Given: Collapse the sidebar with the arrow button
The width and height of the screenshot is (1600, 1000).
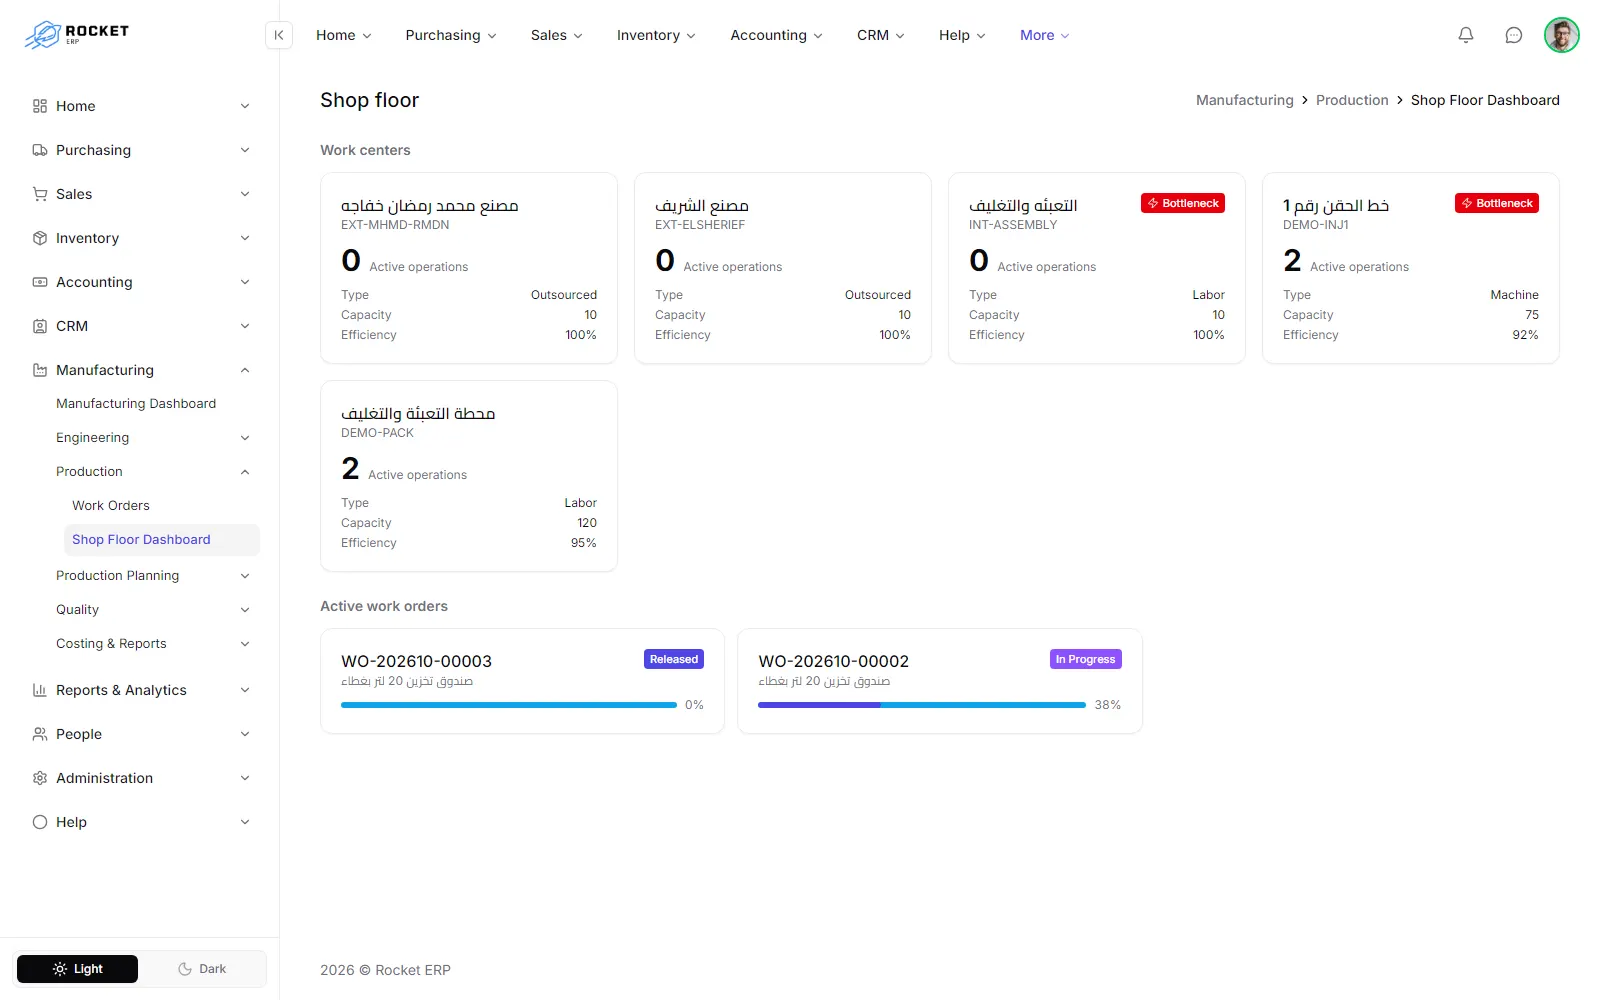Looking at the screenshot, I should click(x=279, y=35).
